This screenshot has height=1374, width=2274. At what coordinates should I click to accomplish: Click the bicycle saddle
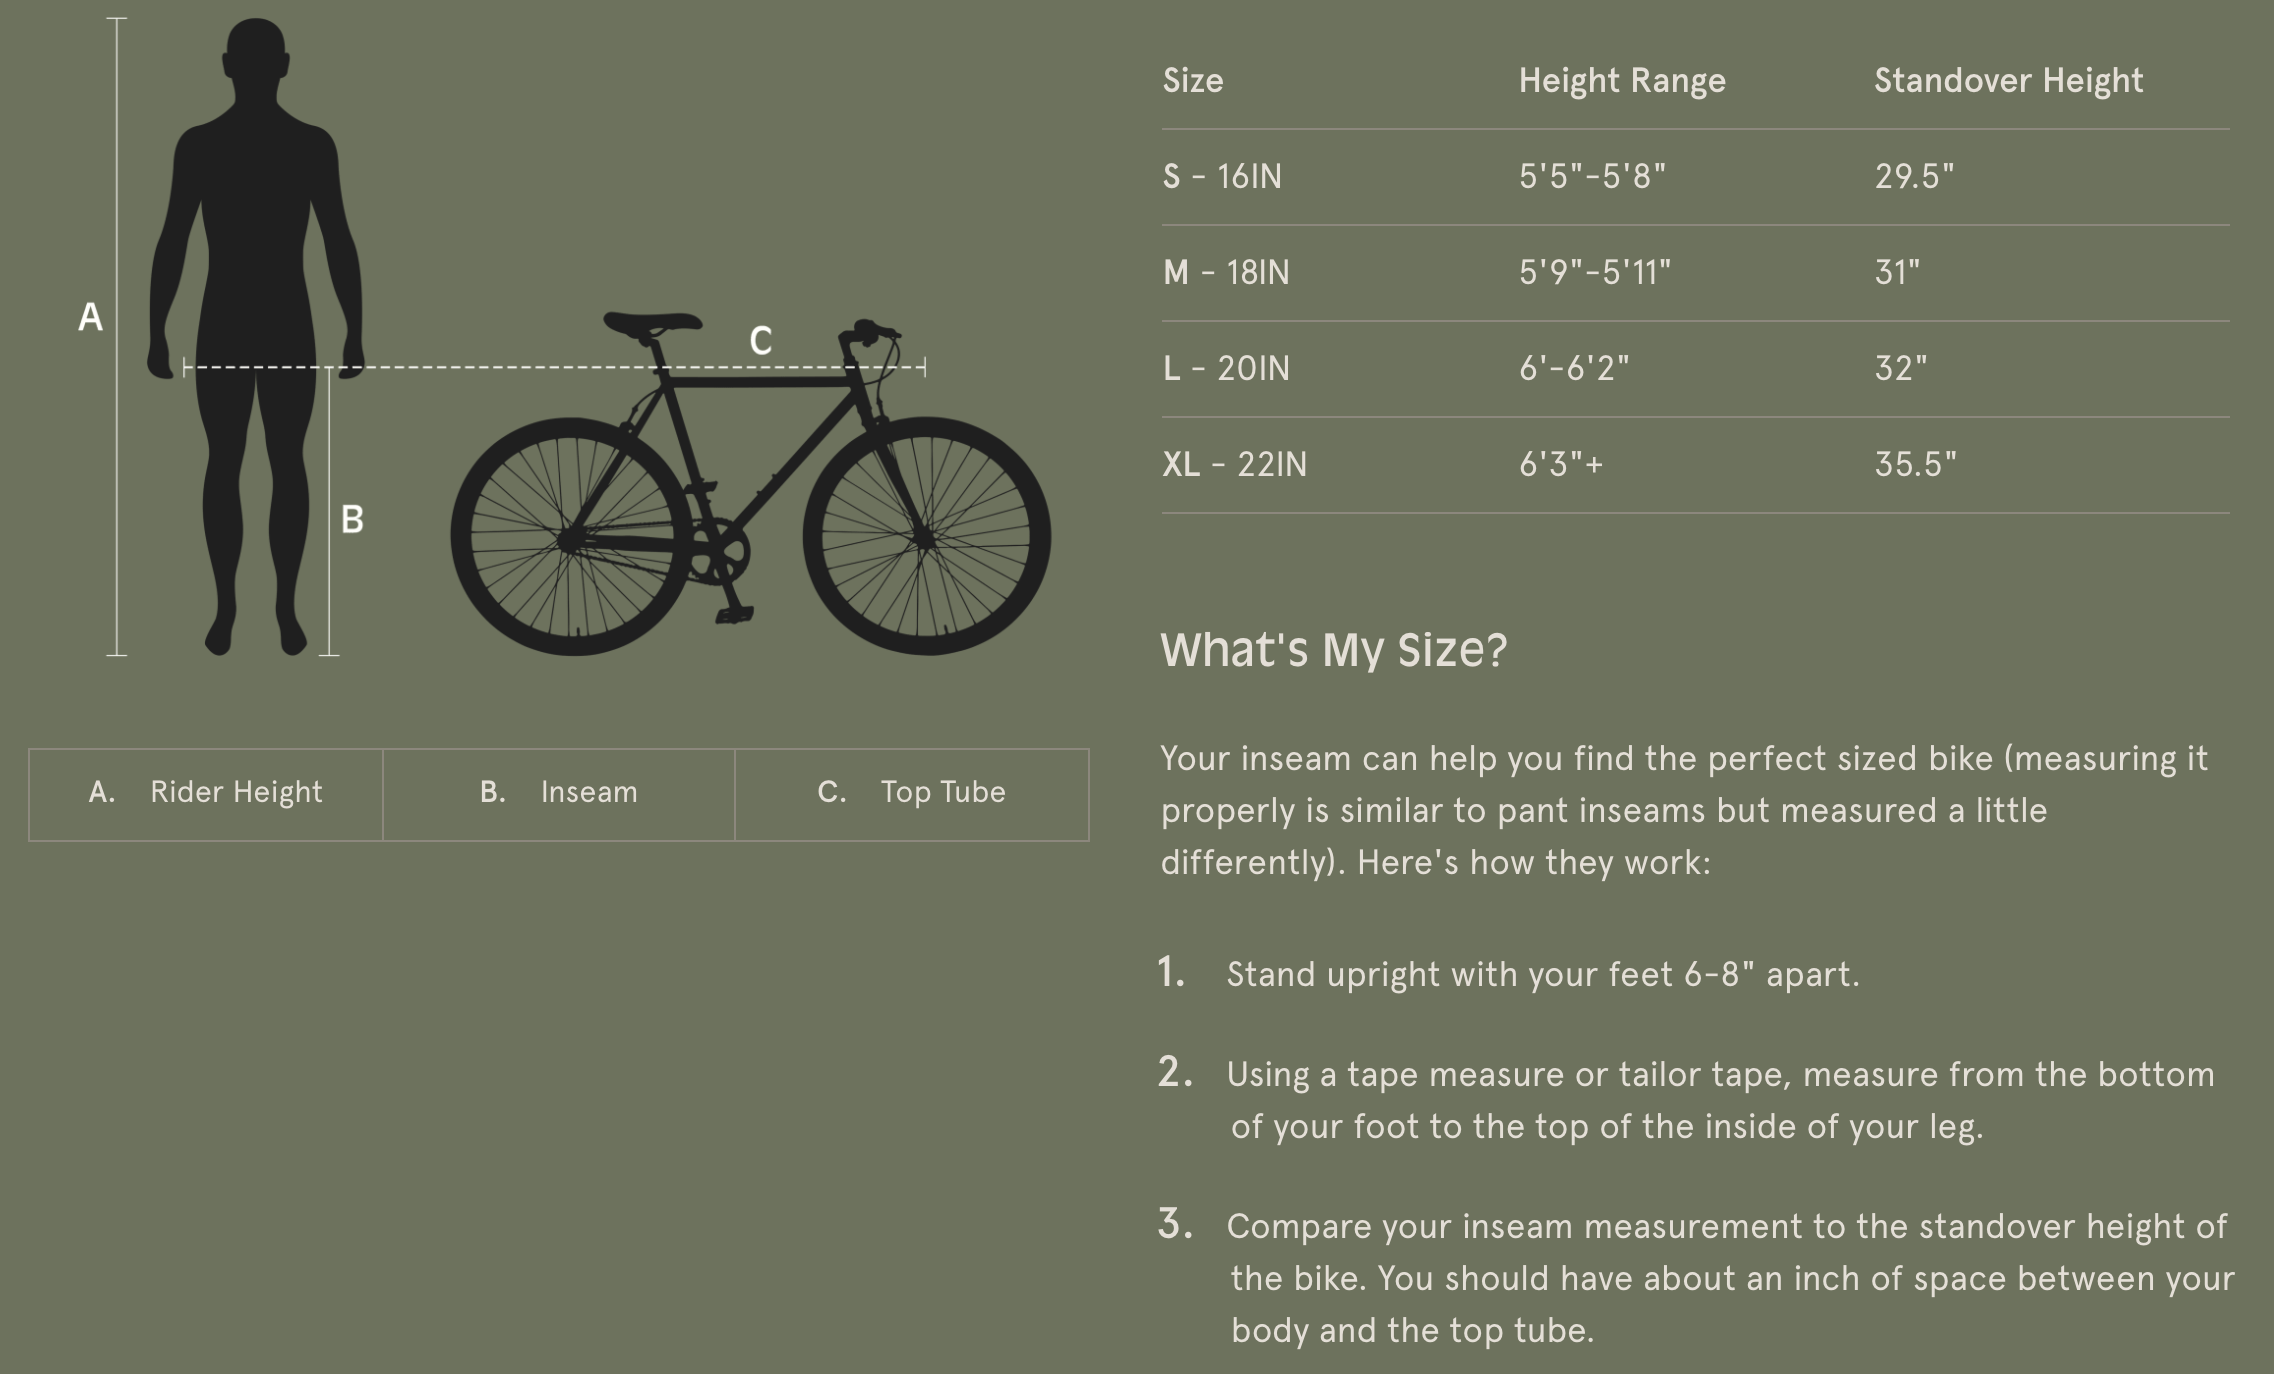click(x=652, y=323)
